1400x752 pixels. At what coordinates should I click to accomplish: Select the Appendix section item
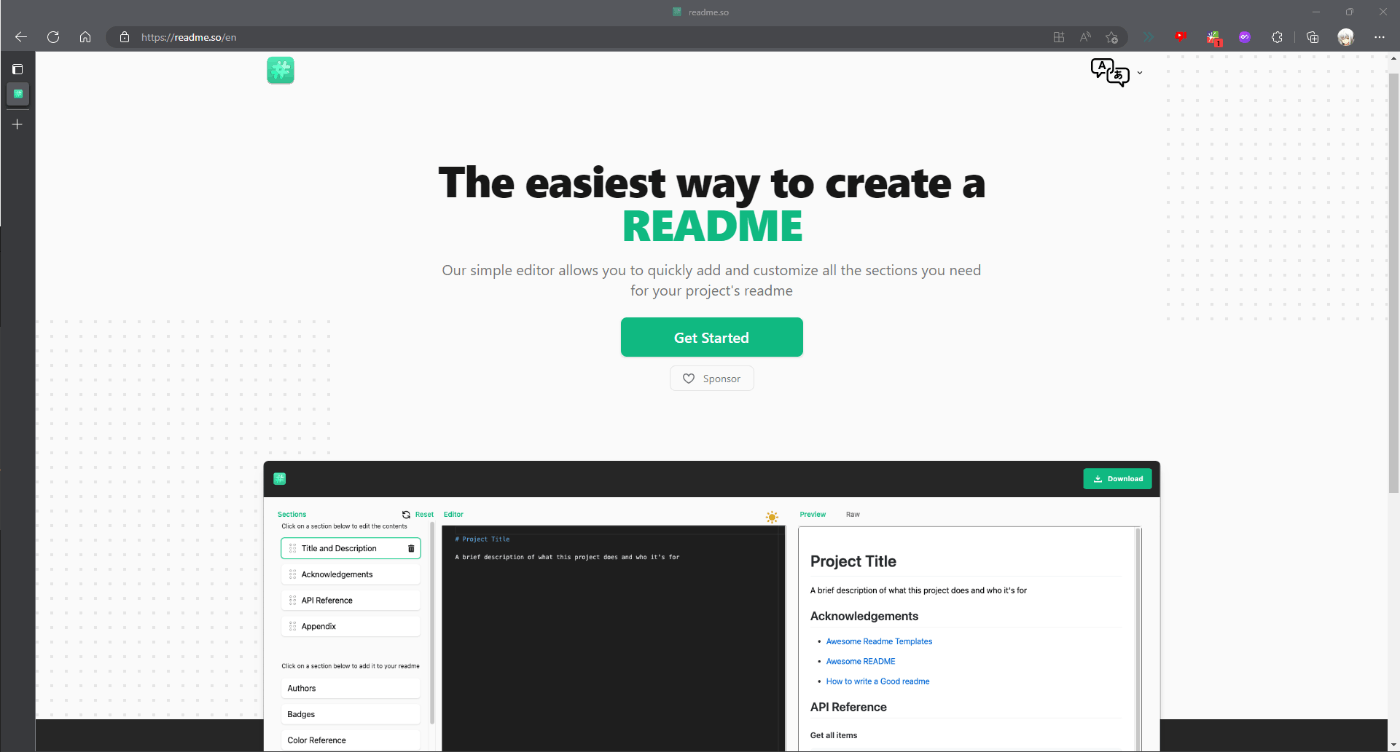[351, 626]
